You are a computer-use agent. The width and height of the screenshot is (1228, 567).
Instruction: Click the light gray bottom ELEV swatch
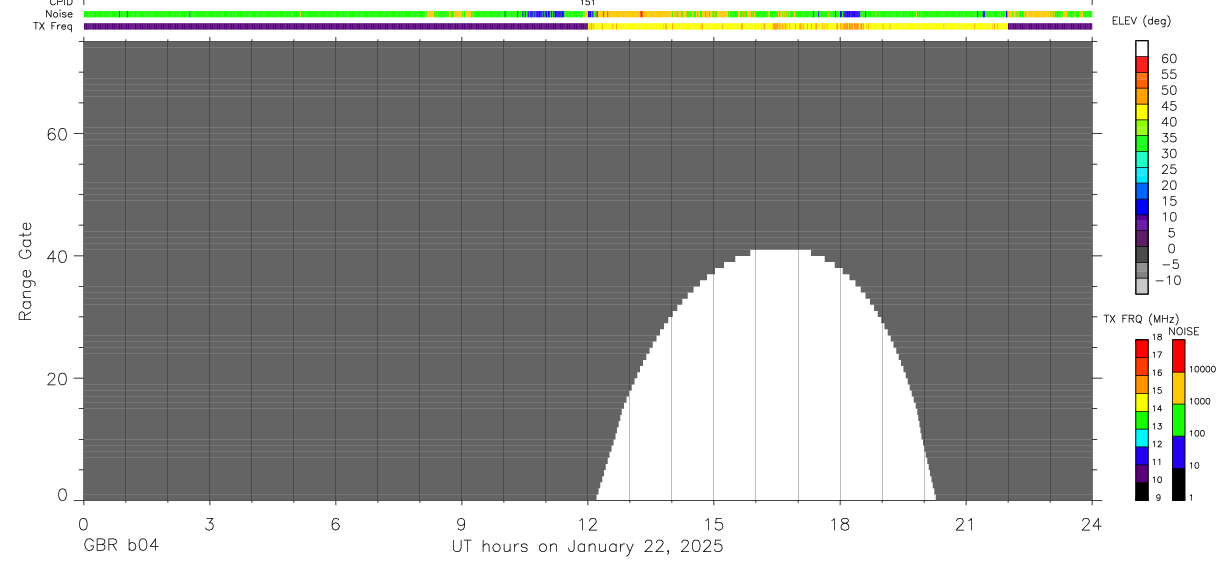[1142, 286]
